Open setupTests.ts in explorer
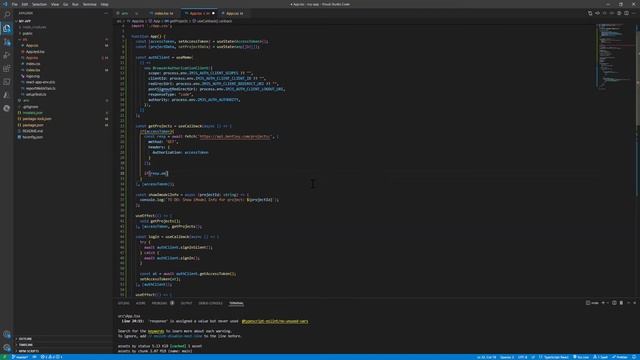This screenshot has width=640, height=360. [36, 94]
